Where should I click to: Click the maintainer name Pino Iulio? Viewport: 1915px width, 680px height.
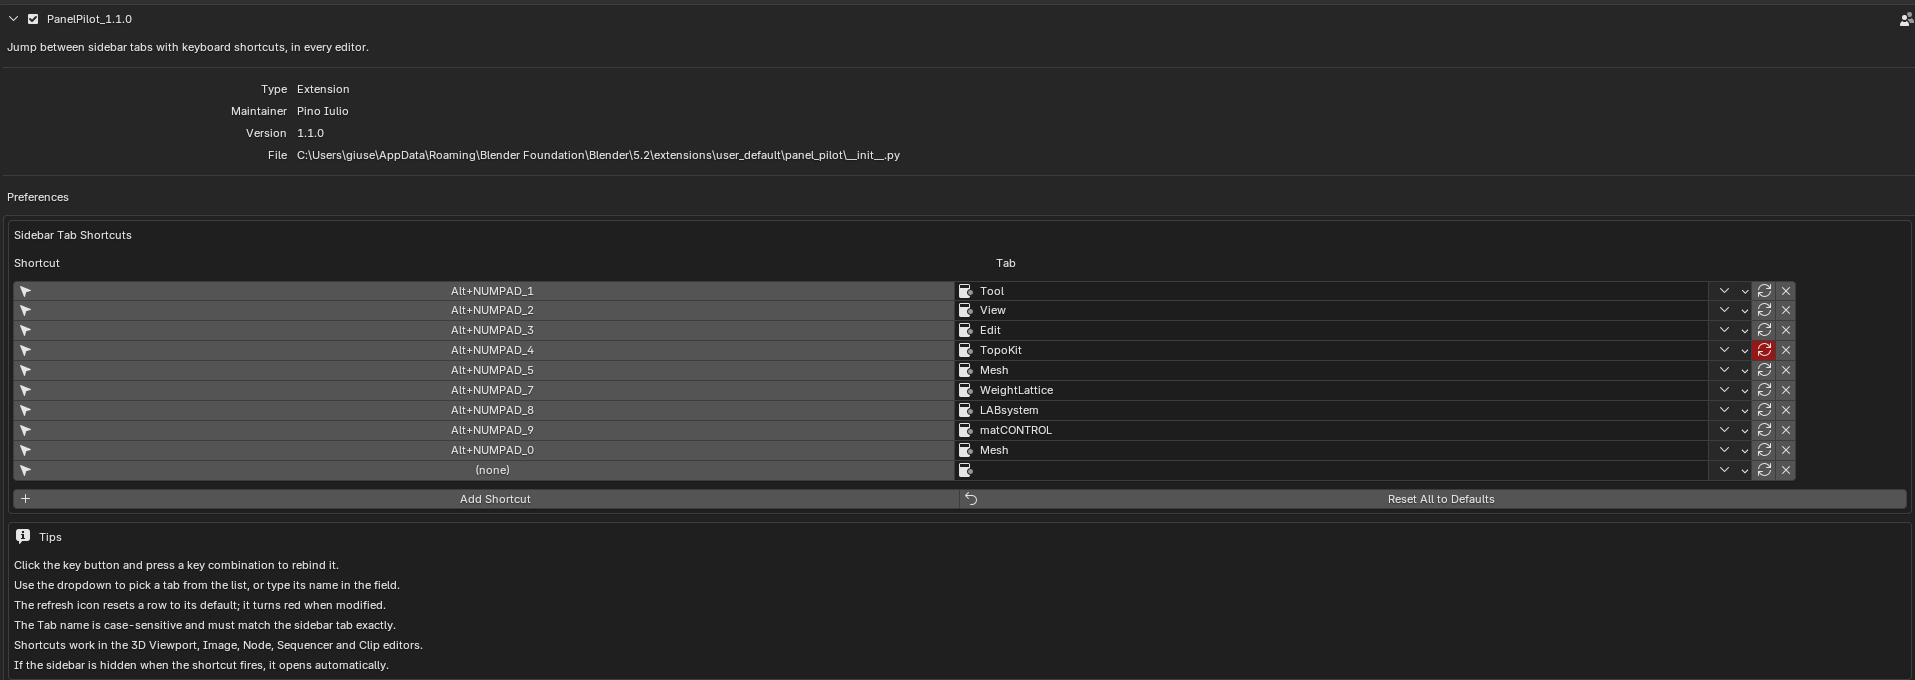click(323, 111)
